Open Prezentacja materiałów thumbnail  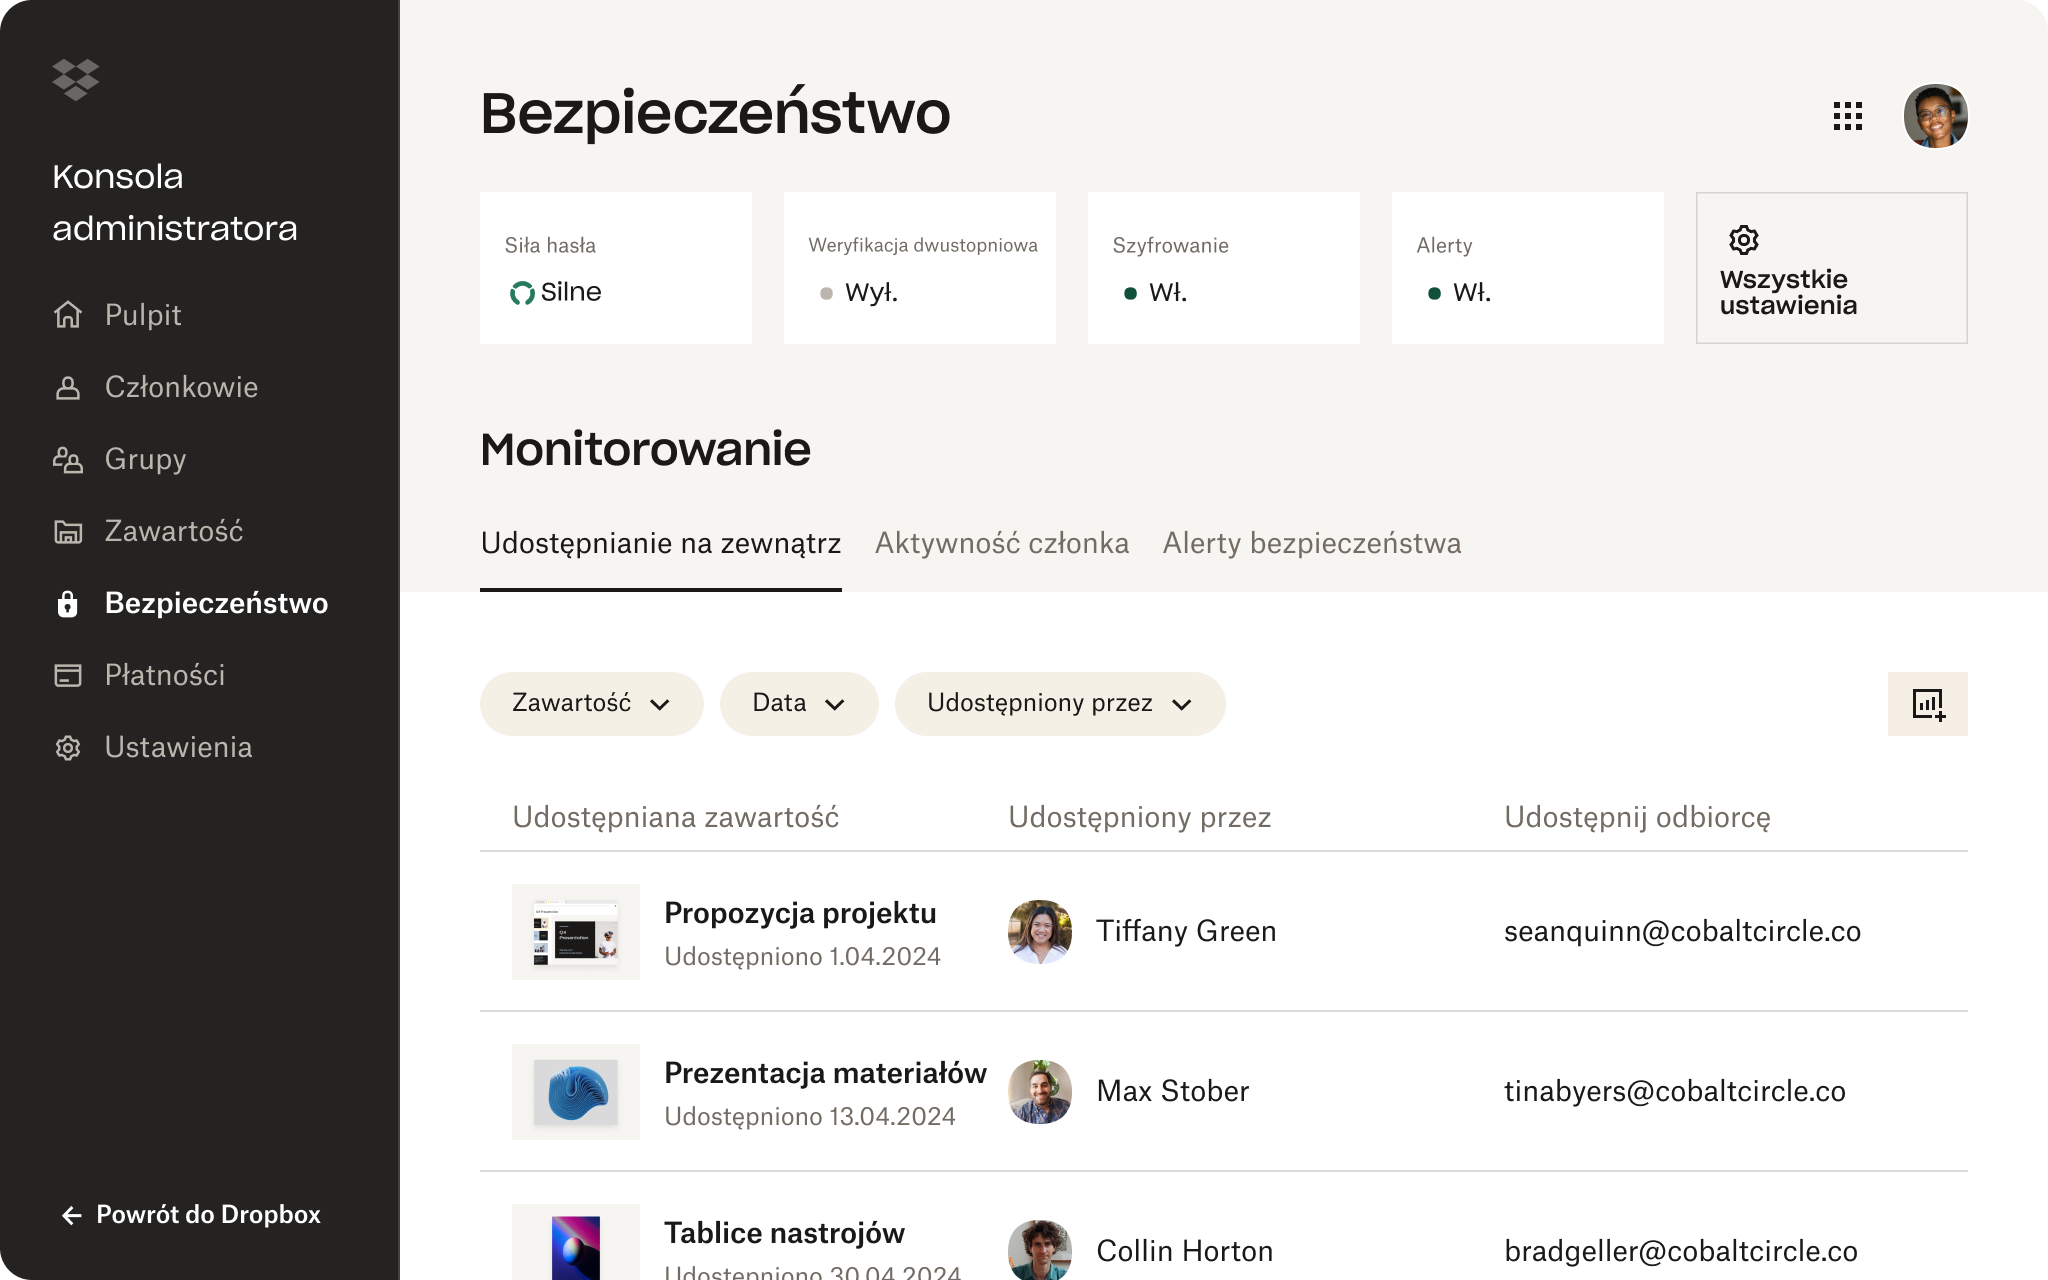tap(576, 1092)
